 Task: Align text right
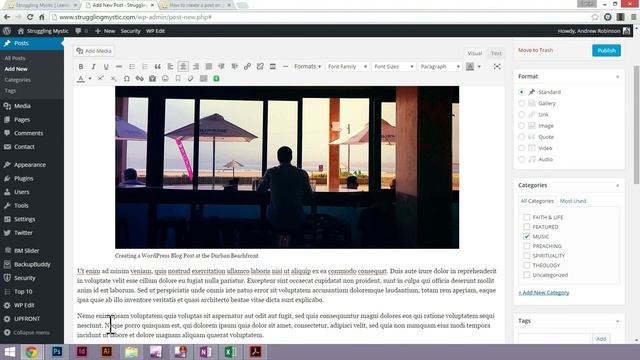click(196, 67)
